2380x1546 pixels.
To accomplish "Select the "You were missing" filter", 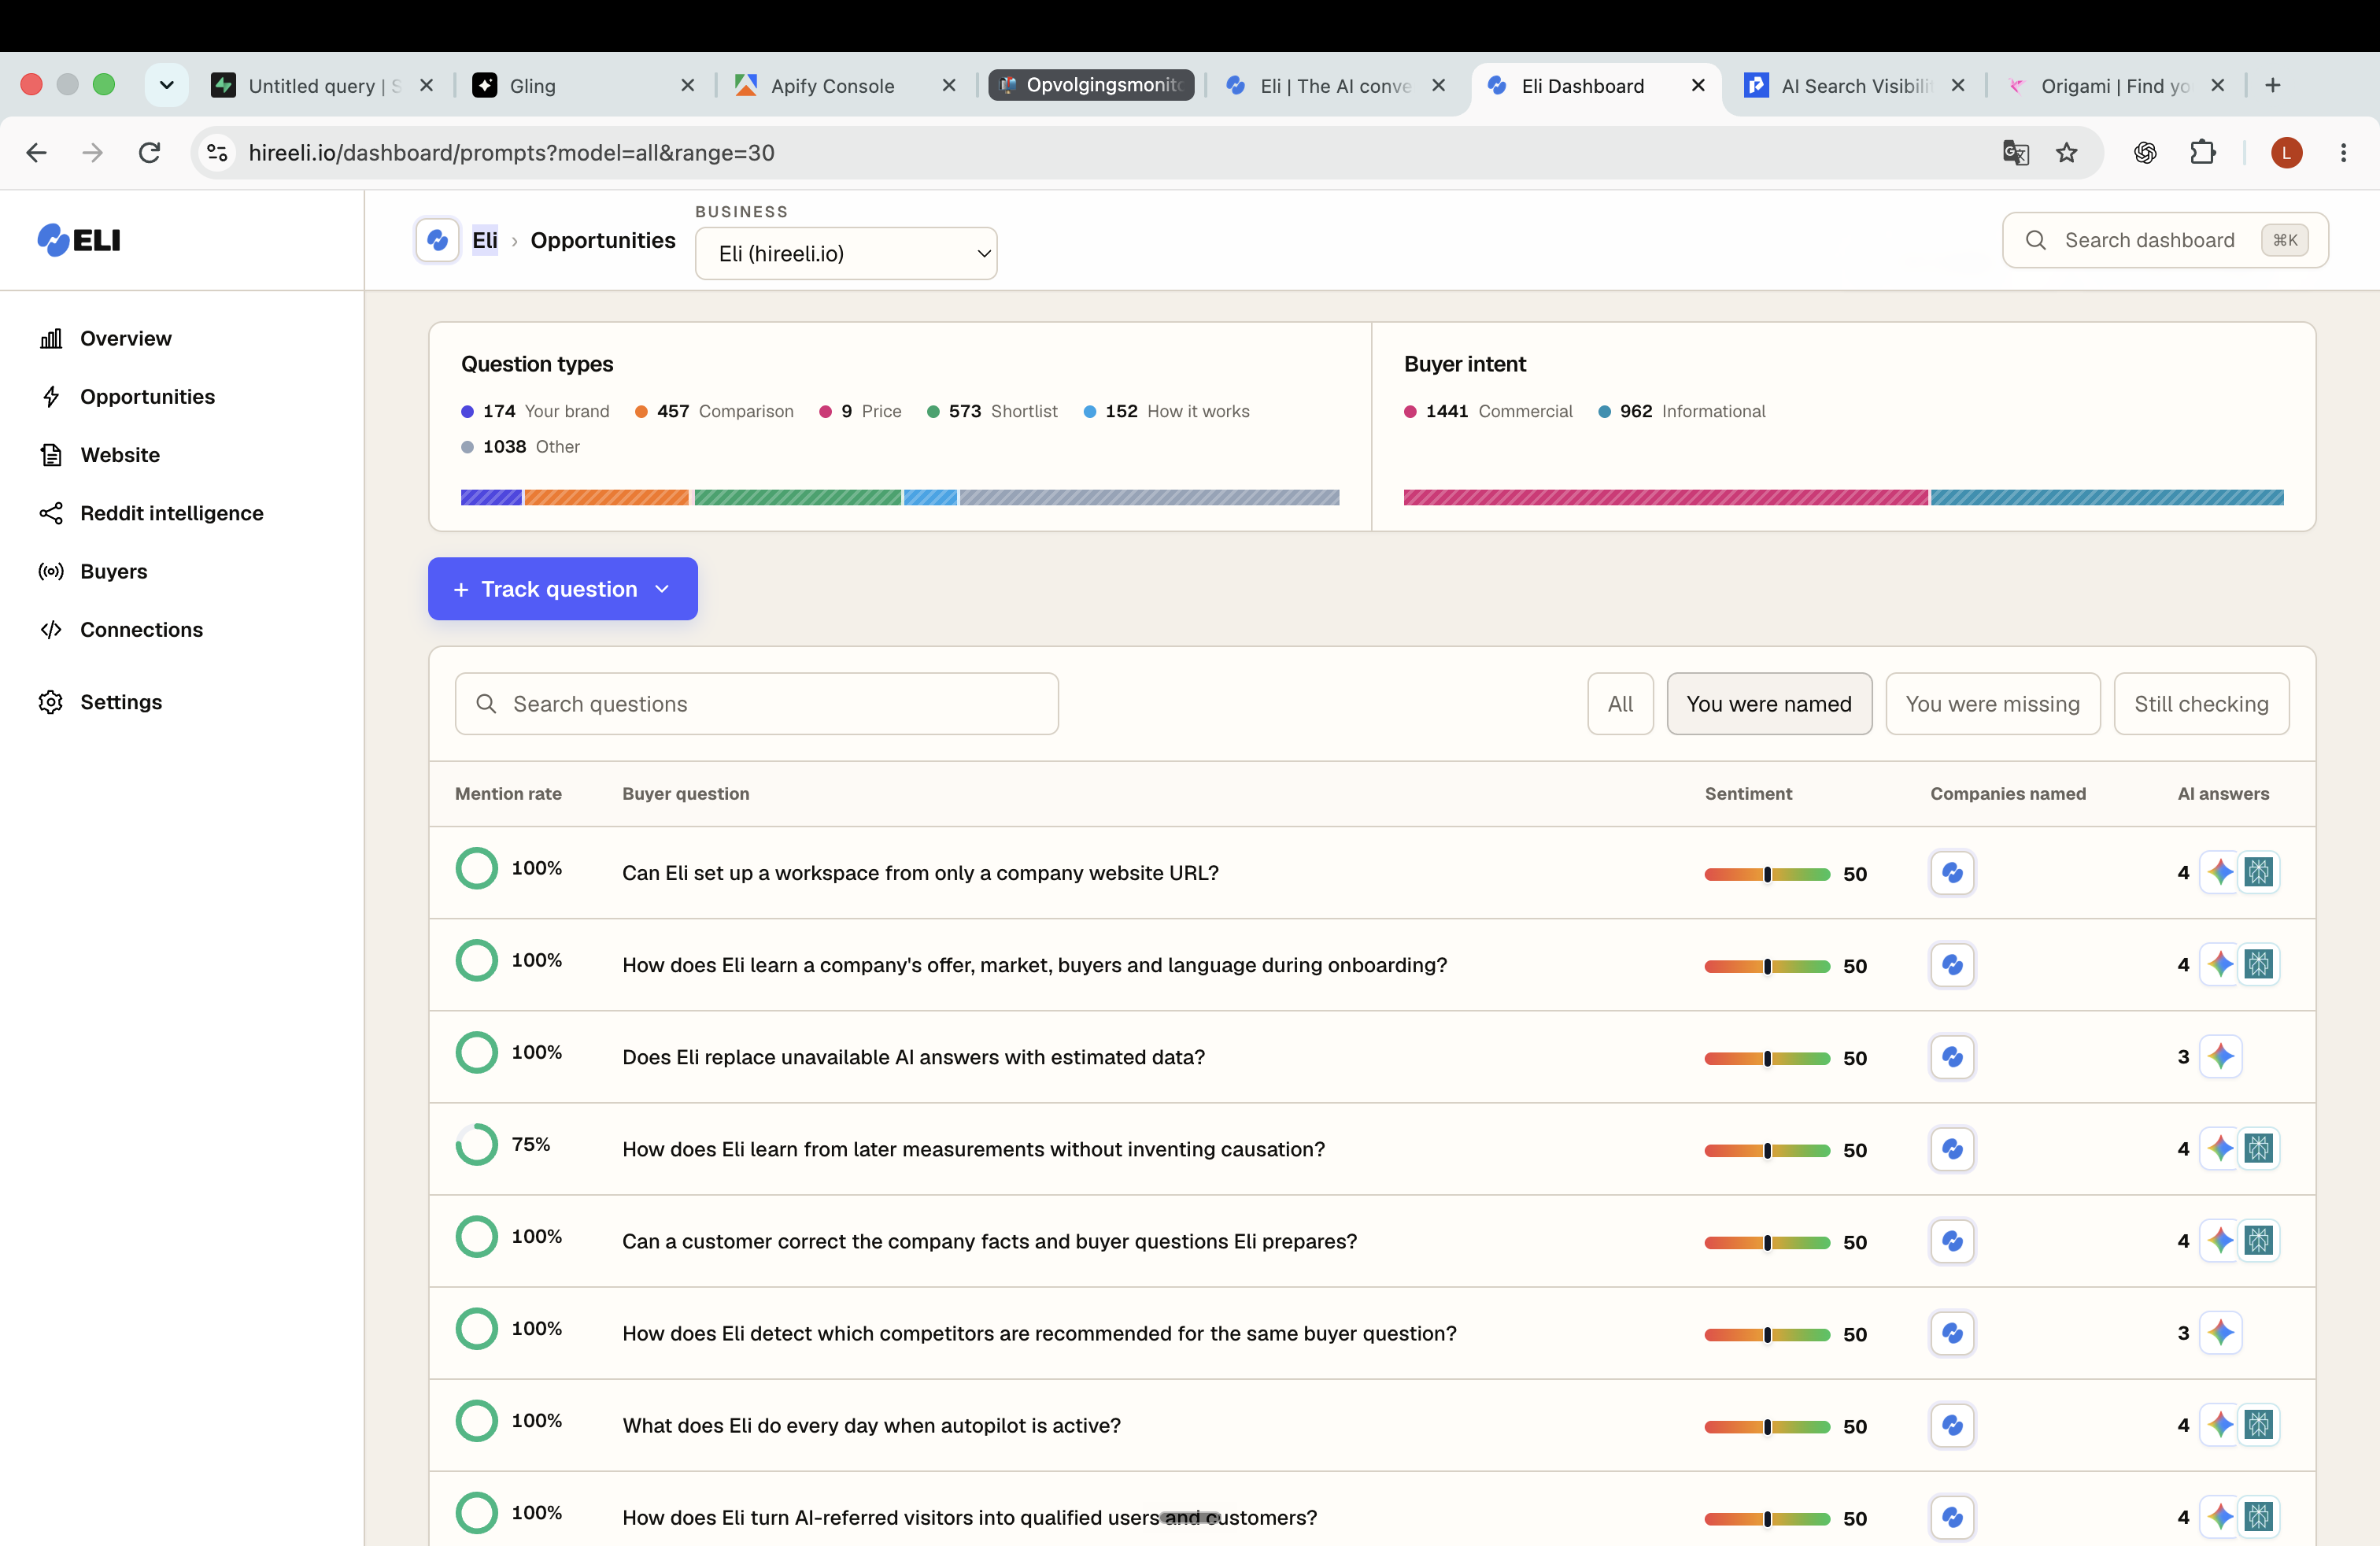I will (x=1992, y=704).
